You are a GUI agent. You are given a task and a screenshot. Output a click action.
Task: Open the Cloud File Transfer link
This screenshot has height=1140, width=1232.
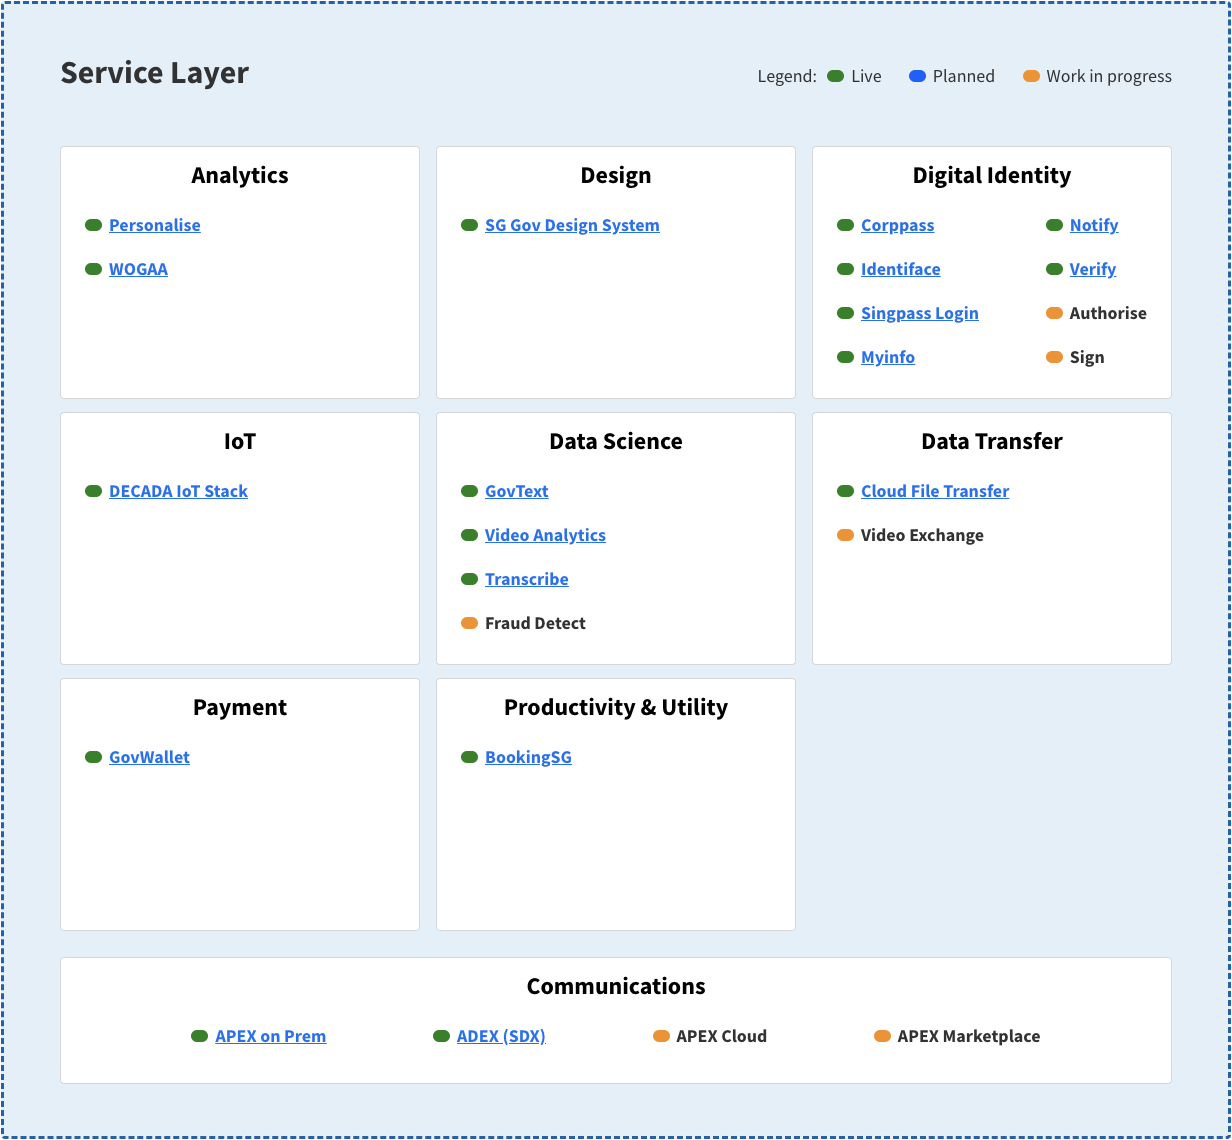pyautogui.click(x=934, y=491)
